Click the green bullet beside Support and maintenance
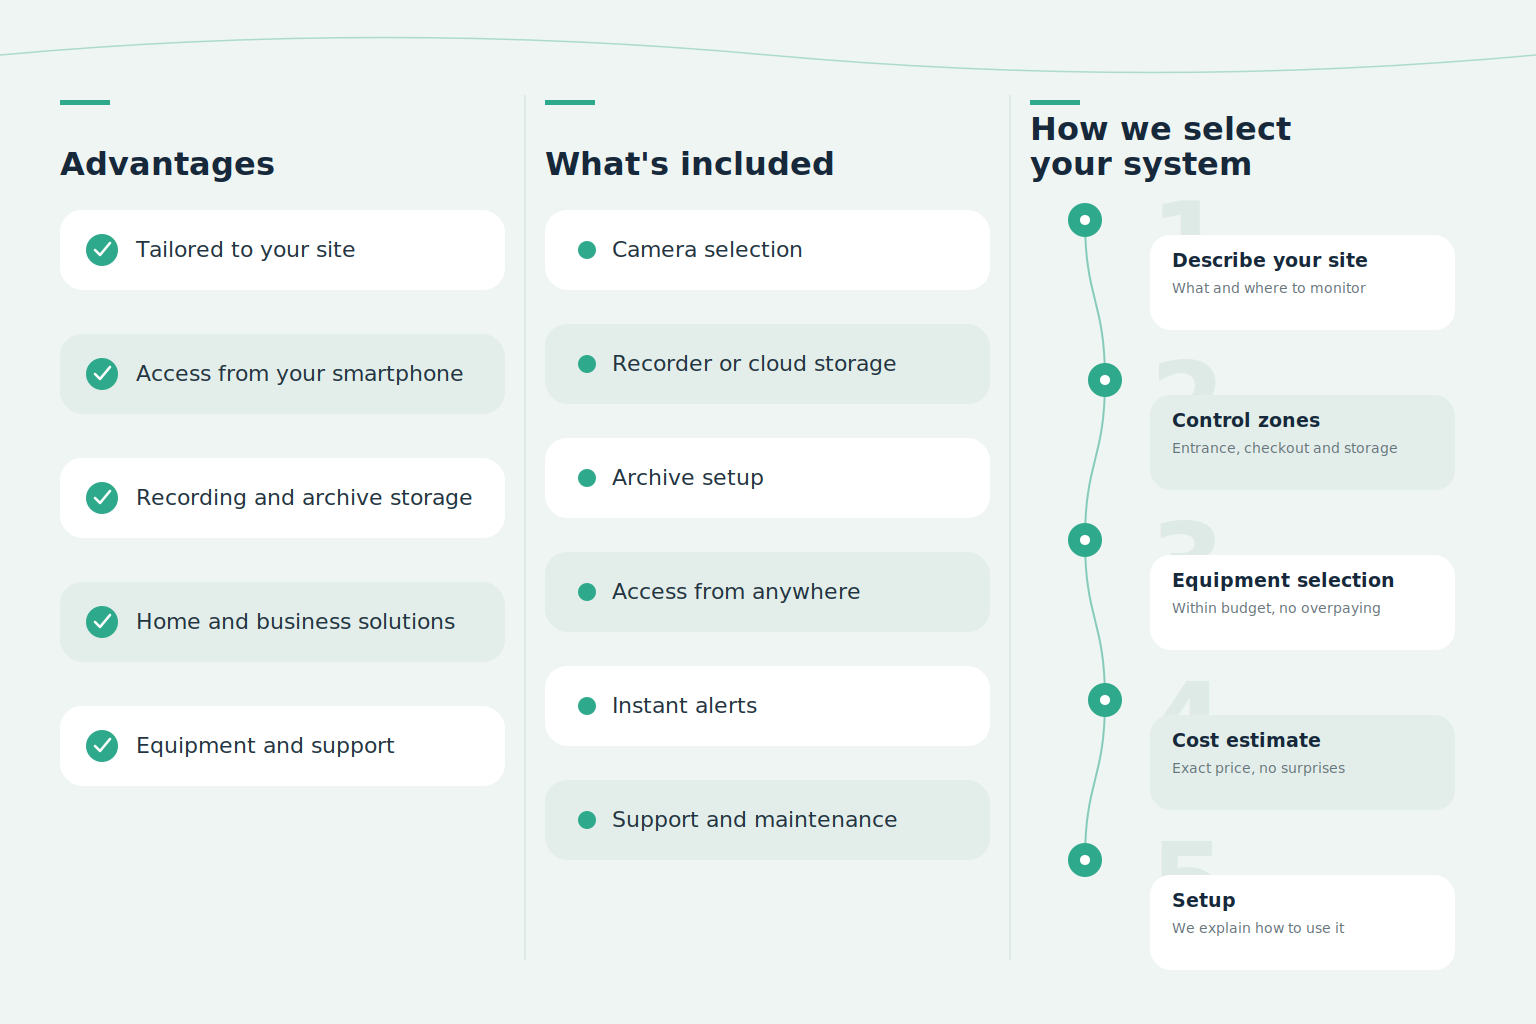This screenshot has width=1536, height=1024. [587, 820]
